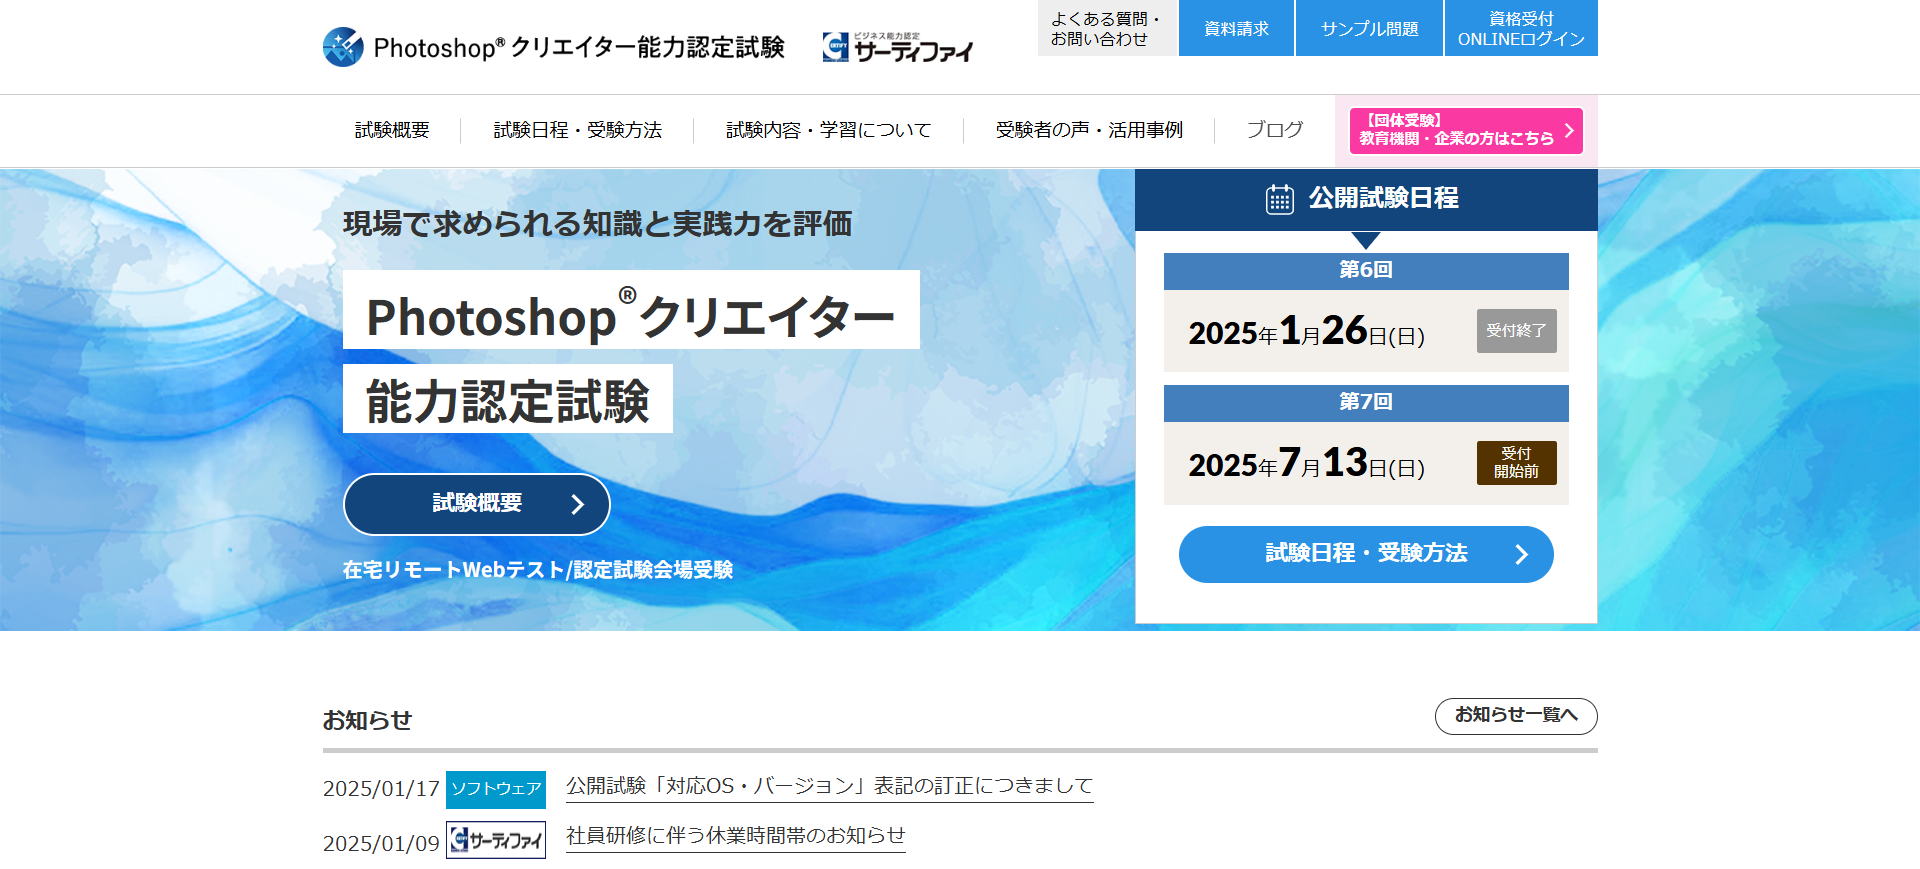The height and width of the screenshot is (869, 1920).
Task: Select 試験内容・学習について in navigation
Action: 828,130
